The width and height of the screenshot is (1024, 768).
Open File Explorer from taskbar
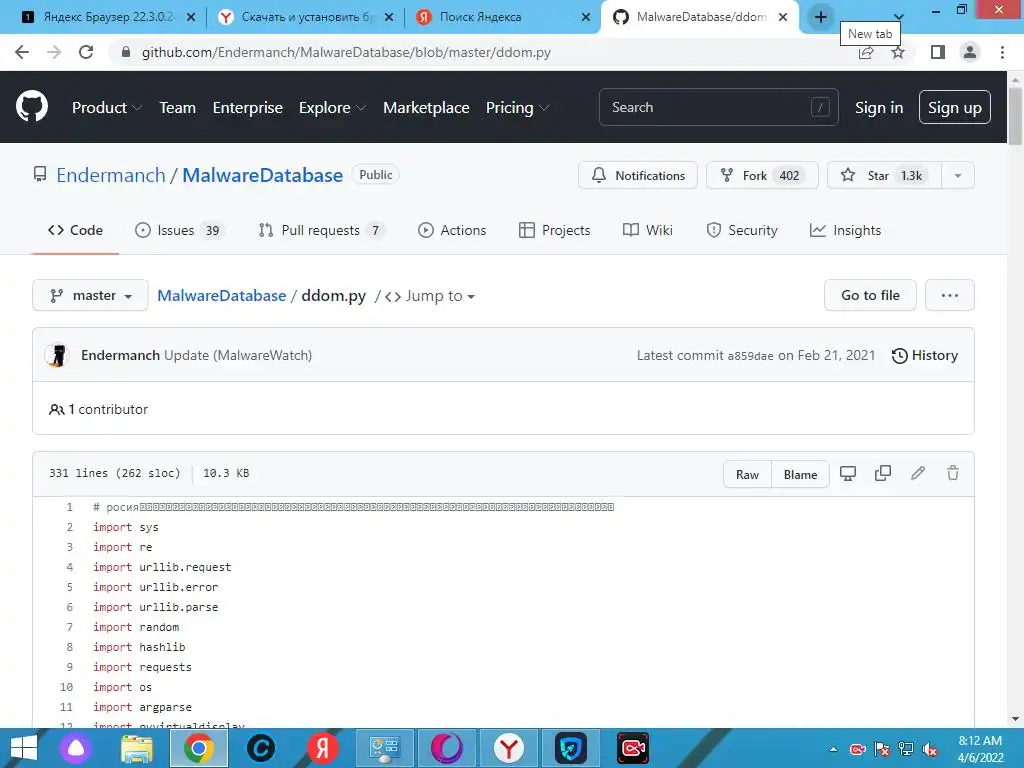137,748
